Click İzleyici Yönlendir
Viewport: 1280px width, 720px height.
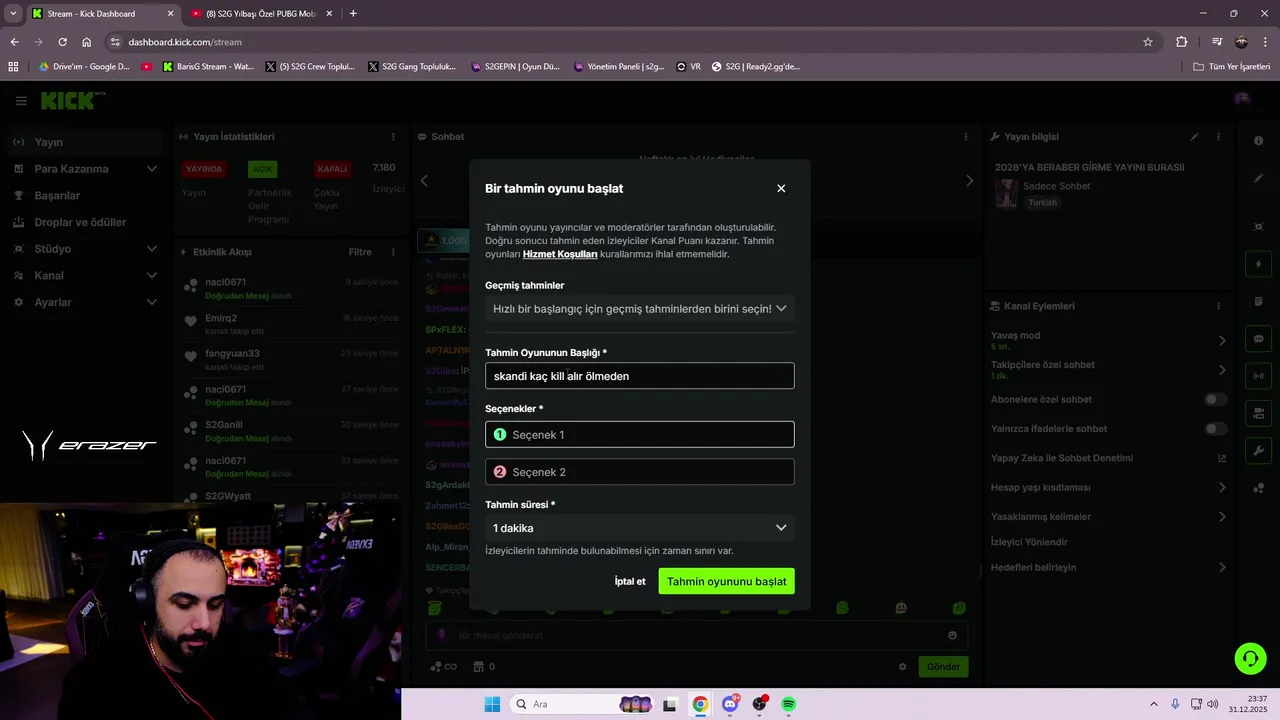point(1029,542)
